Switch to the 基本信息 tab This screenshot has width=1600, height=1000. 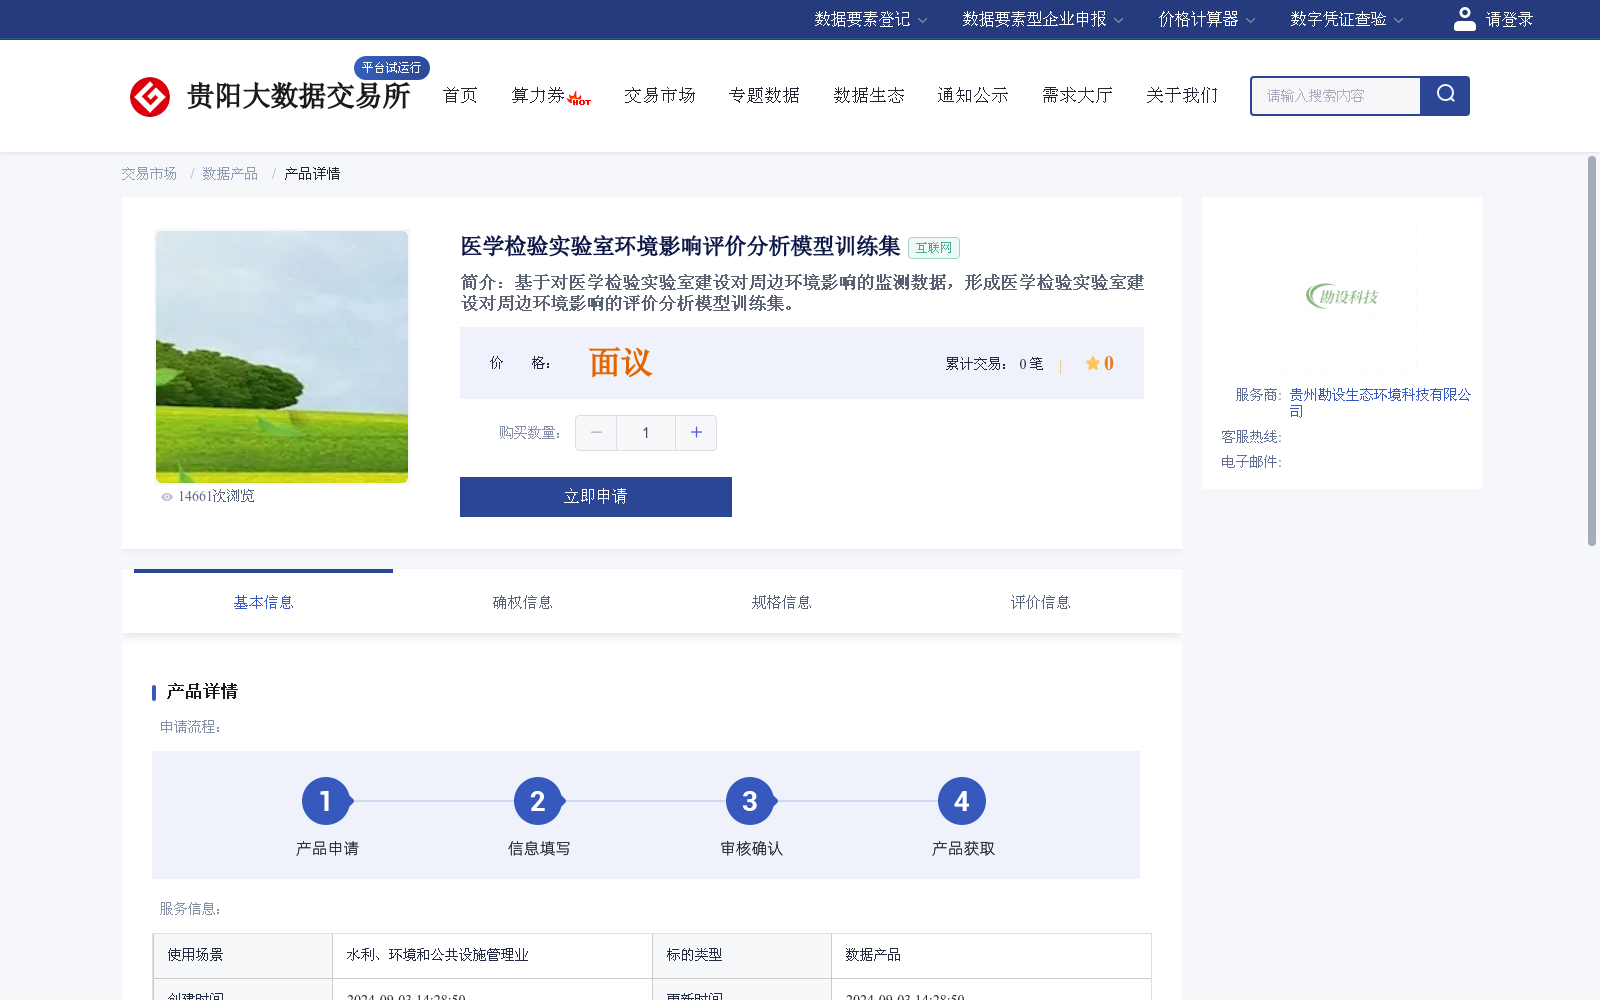263,602
